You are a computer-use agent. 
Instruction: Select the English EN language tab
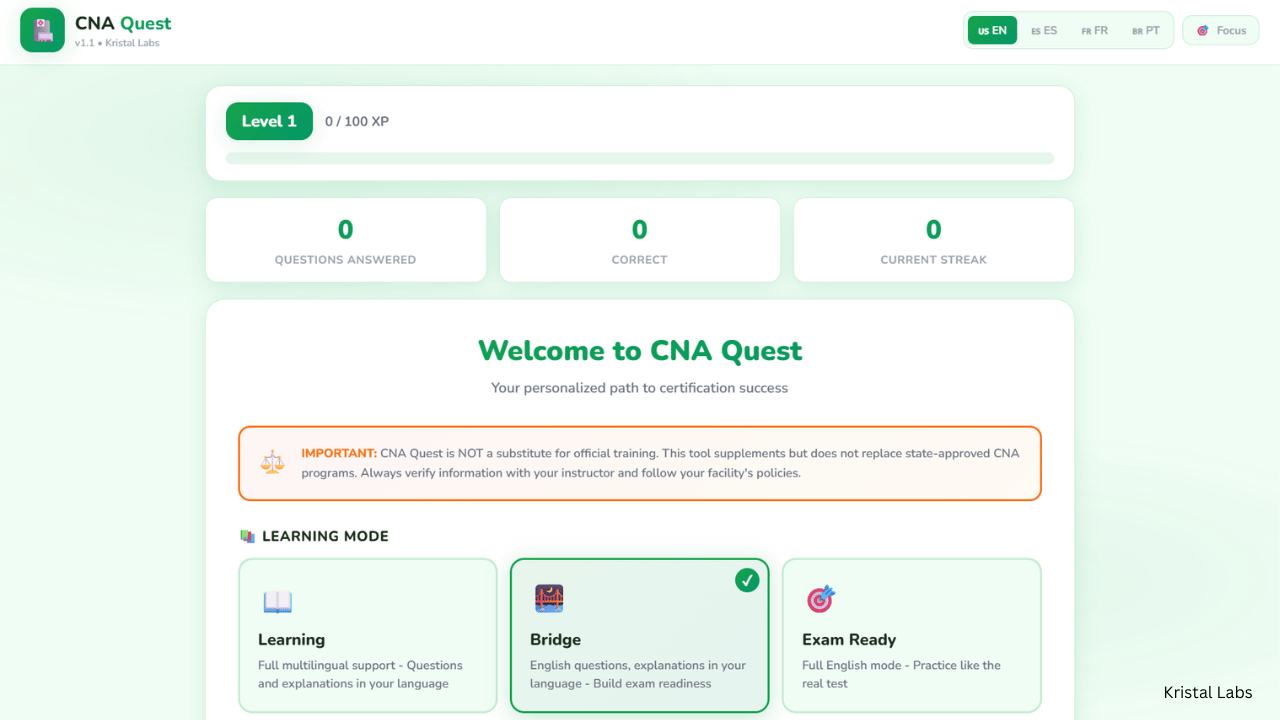click(x=992, y=31)
